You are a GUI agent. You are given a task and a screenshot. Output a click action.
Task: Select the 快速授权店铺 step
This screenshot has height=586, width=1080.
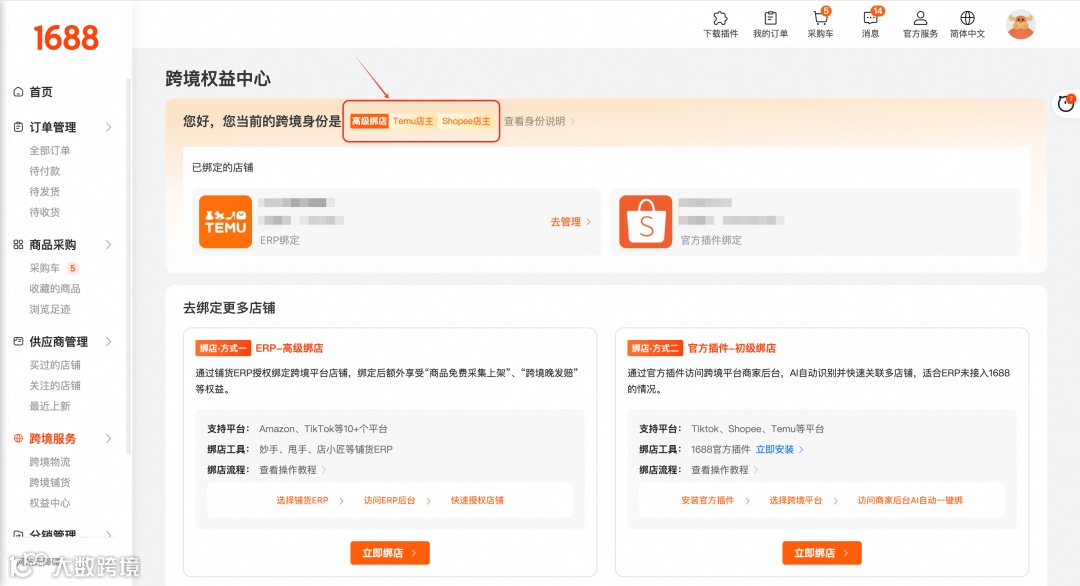coord(477,501)
